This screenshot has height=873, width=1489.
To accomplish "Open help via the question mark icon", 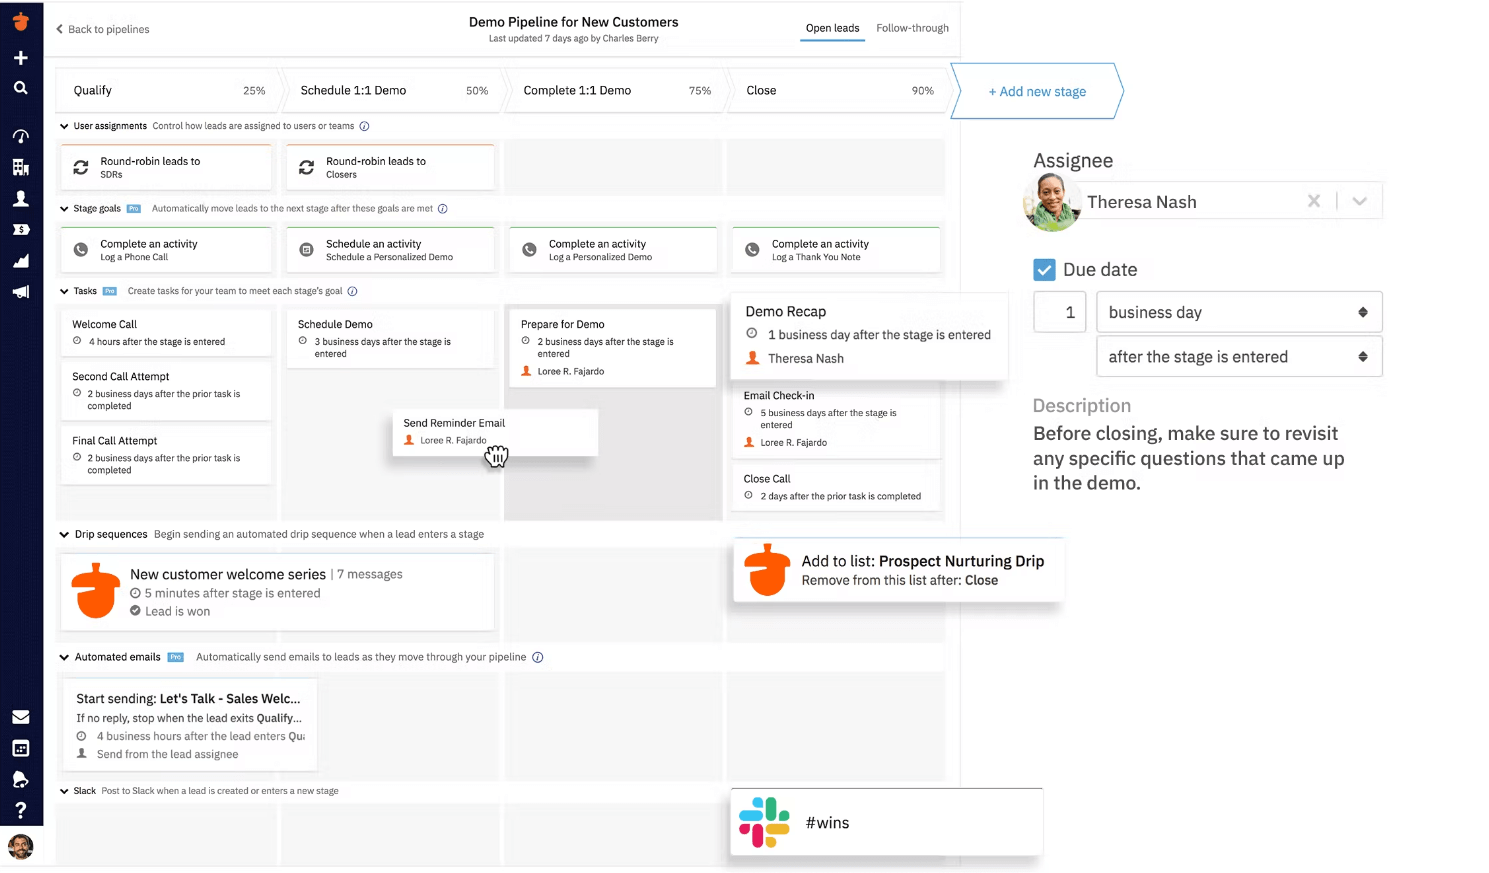I will pos(20,810).
